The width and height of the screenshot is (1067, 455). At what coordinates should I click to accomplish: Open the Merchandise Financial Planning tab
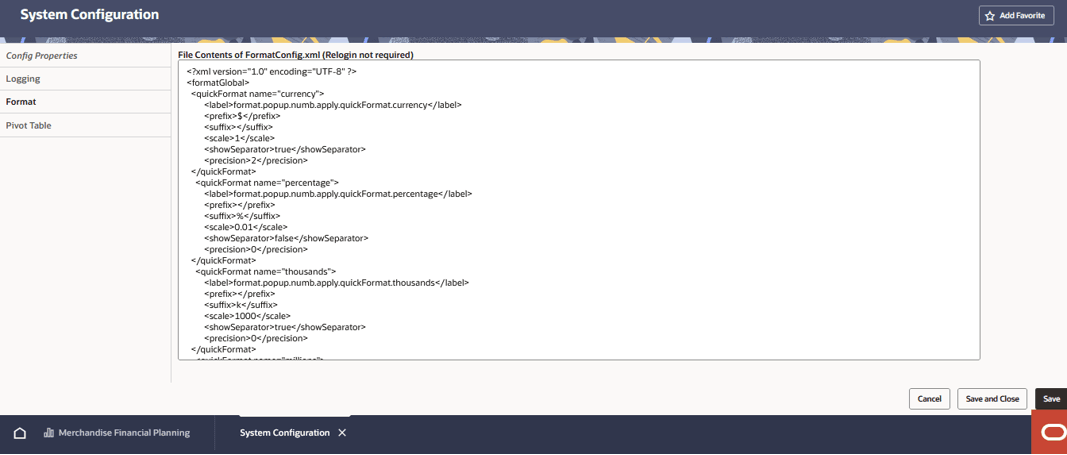tap(117, 433)
